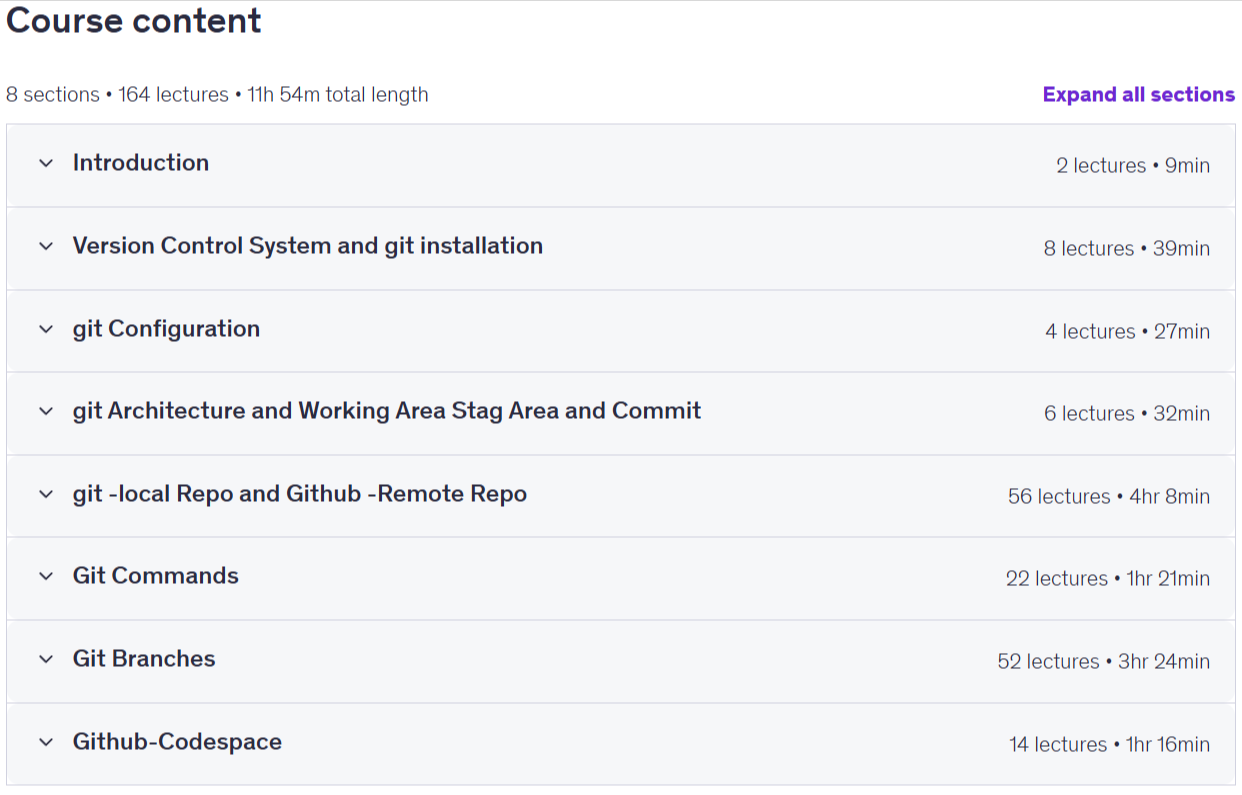Open Version Control System and git installation title
This screenshot has height=795, width=1242.
pos(308,246)
